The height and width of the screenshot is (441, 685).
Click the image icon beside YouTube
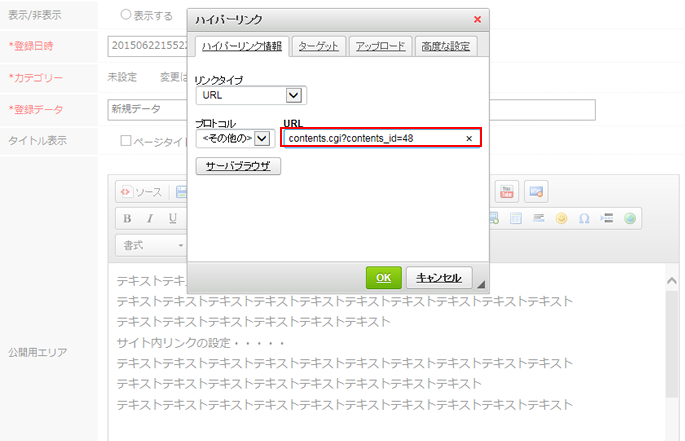tap(536, 191)
